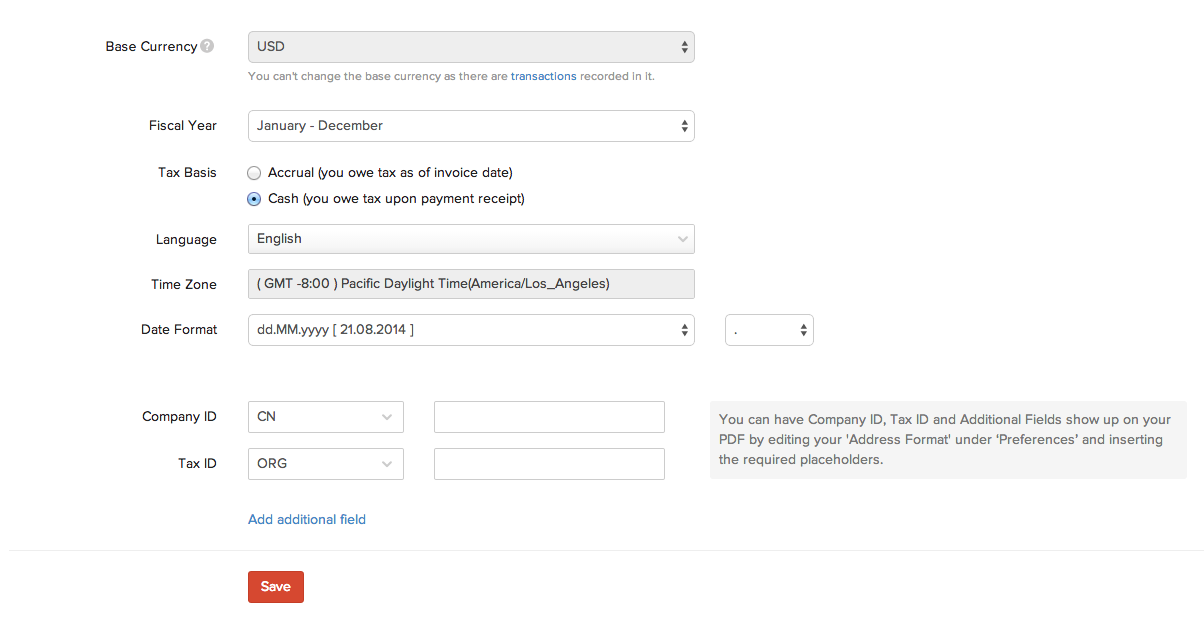Select the Accrual tax basis option
The height and width of the screenshot is (622, 1204).
click(254, 173)
